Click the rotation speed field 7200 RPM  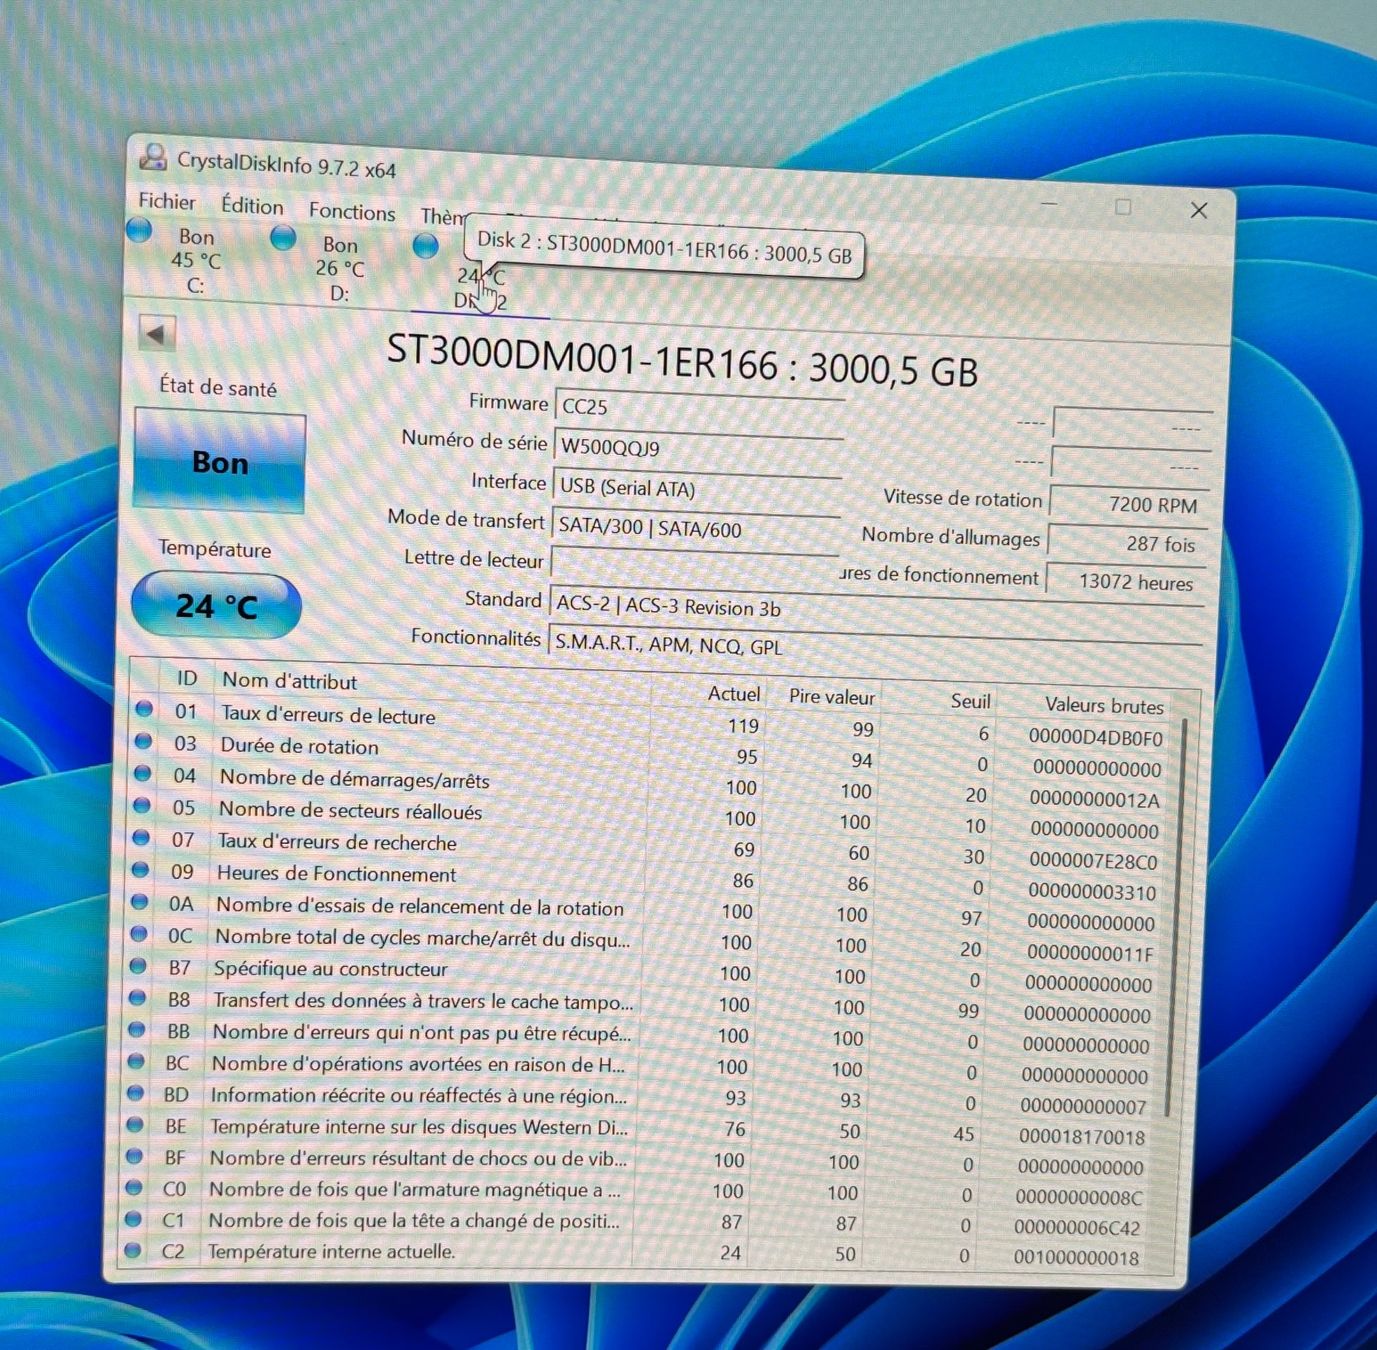1128,503
